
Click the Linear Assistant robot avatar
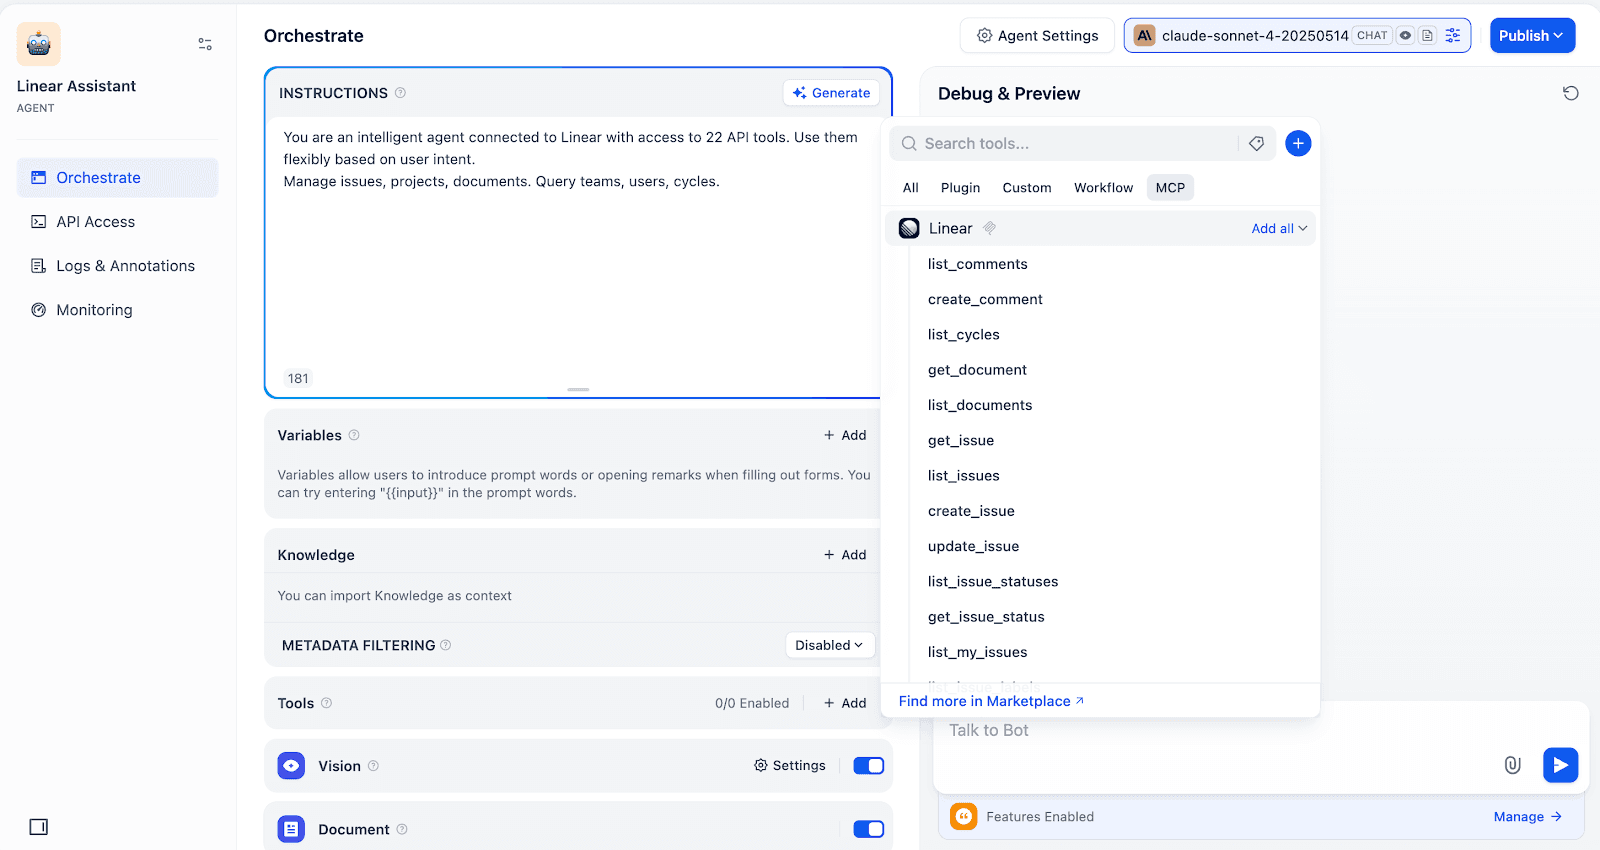coord(39,44)
